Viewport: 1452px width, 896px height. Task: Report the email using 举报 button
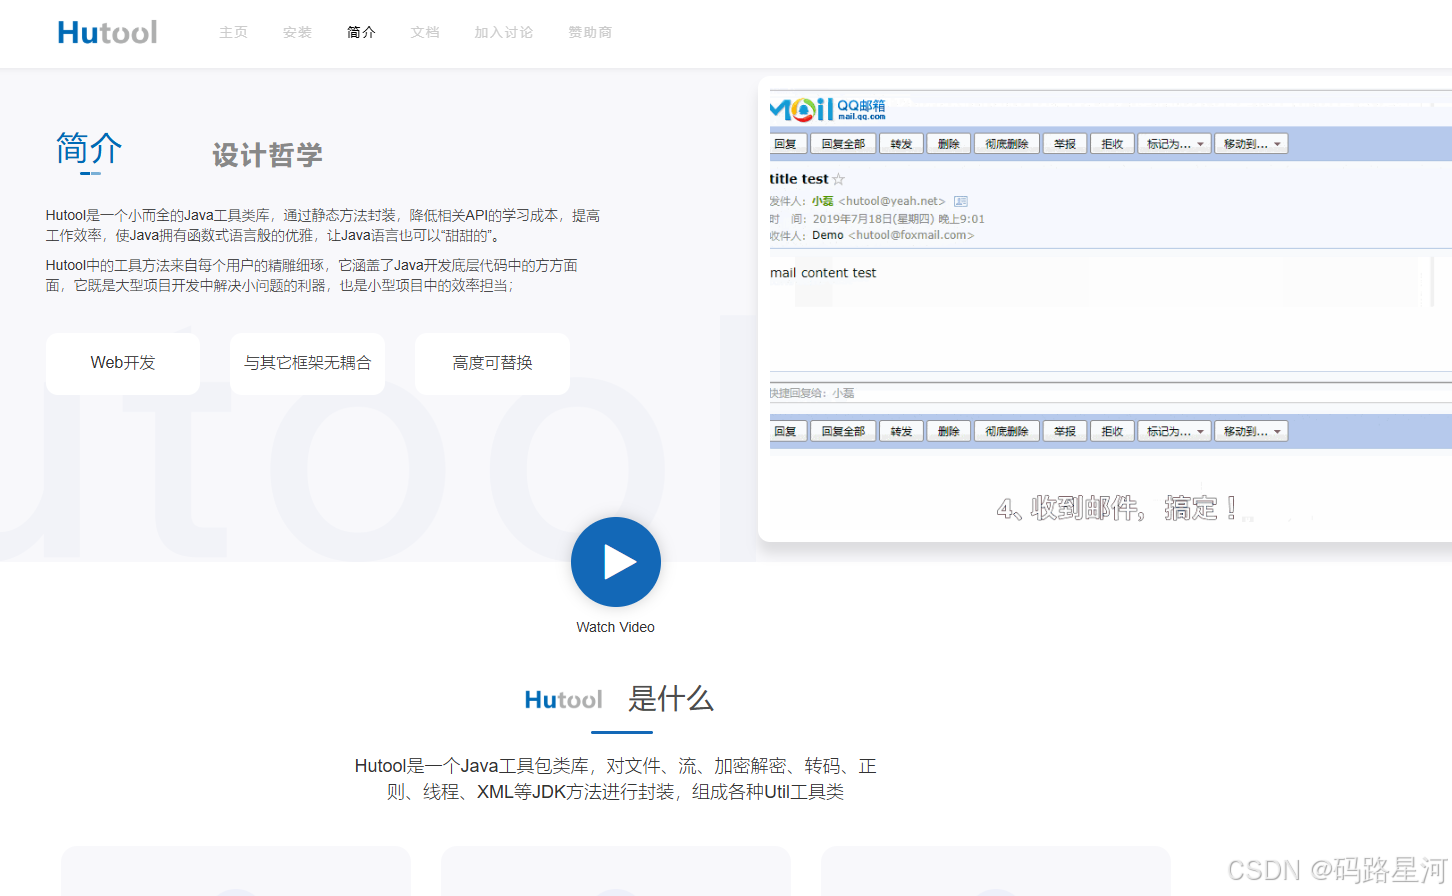click(1064, 143)
